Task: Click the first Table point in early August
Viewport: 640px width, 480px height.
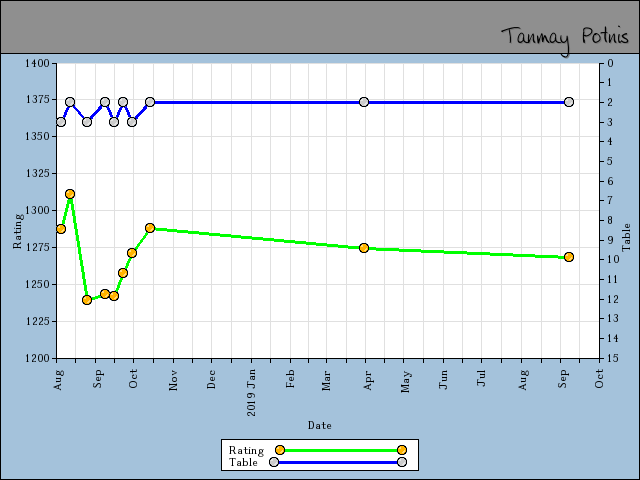Action: (x=61, y=122)
